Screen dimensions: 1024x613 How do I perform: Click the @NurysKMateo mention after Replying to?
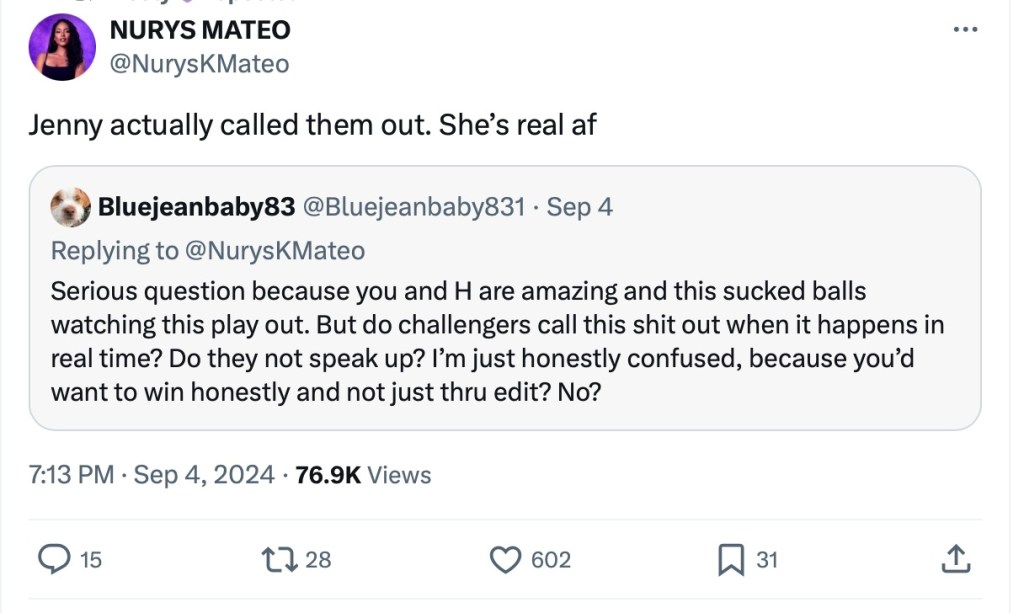click(275, 249)
